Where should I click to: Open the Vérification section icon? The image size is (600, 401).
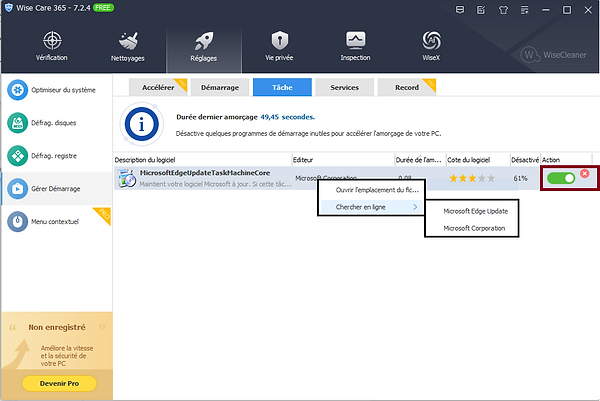(x=52, y=40)
